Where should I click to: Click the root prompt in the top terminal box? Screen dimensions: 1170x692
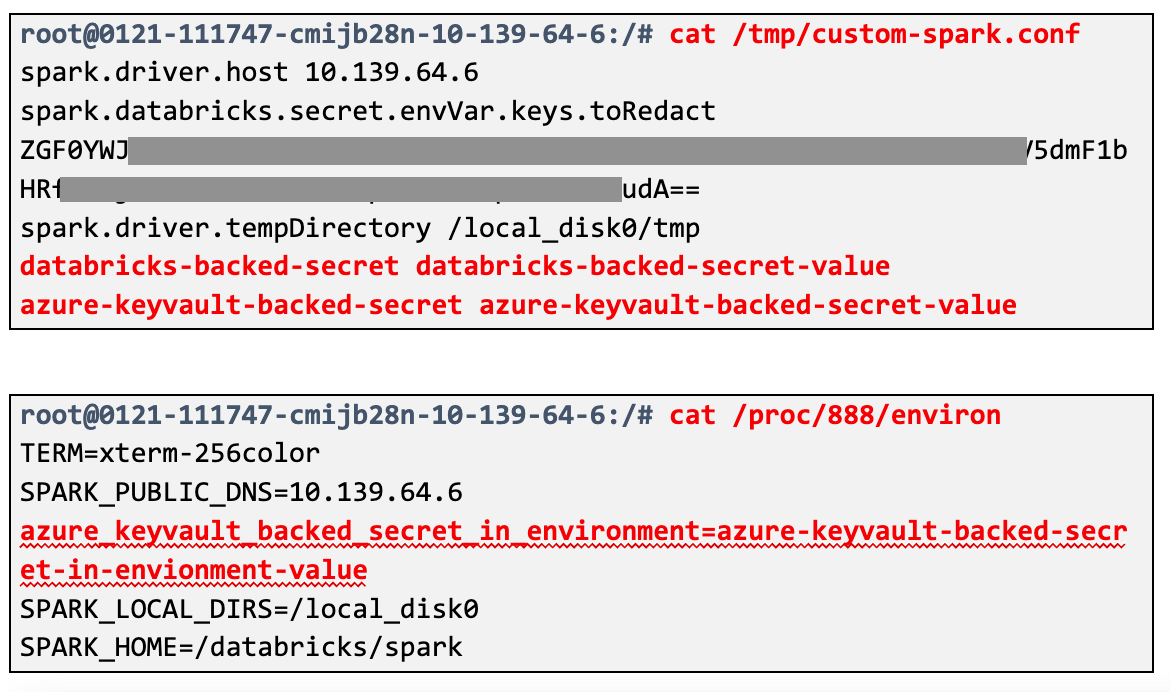(x=337, y=34)
